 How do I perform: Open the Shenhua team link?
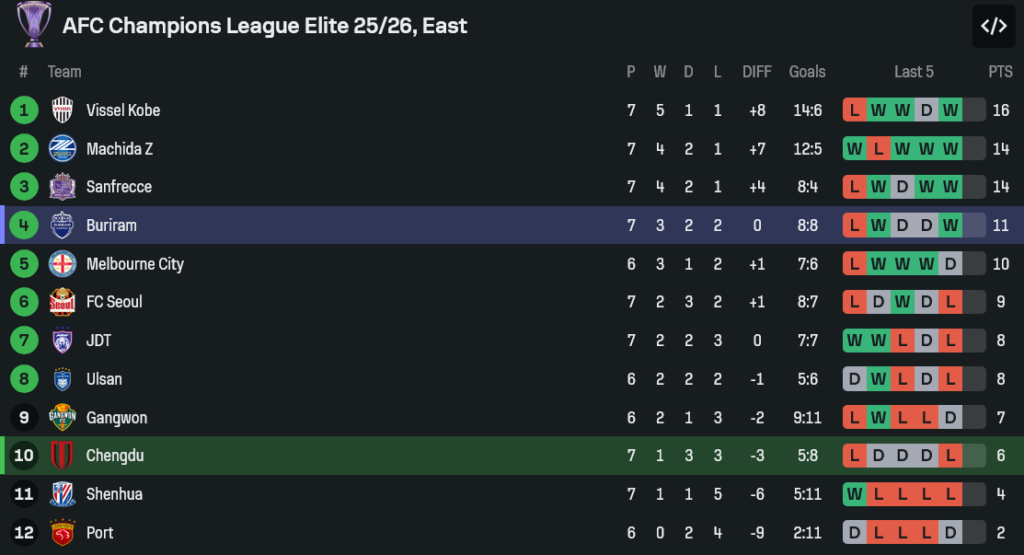point(114,494)
